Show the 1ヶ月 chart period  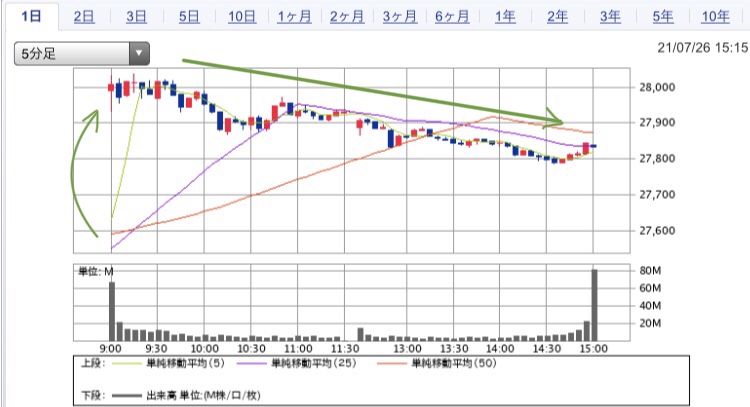tap(294, 17)
